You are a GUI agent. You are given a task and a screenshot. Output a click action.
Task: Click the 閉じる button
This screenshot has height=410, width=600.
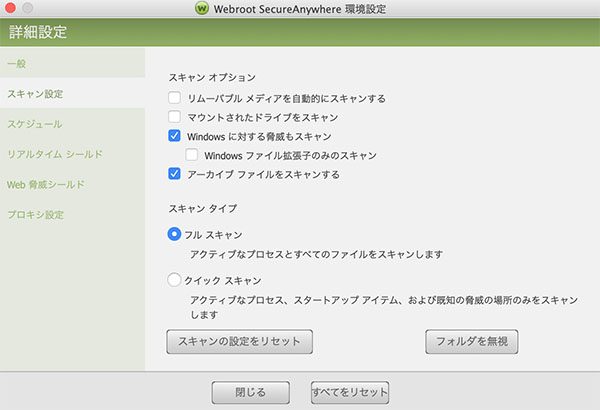[251, 392]
